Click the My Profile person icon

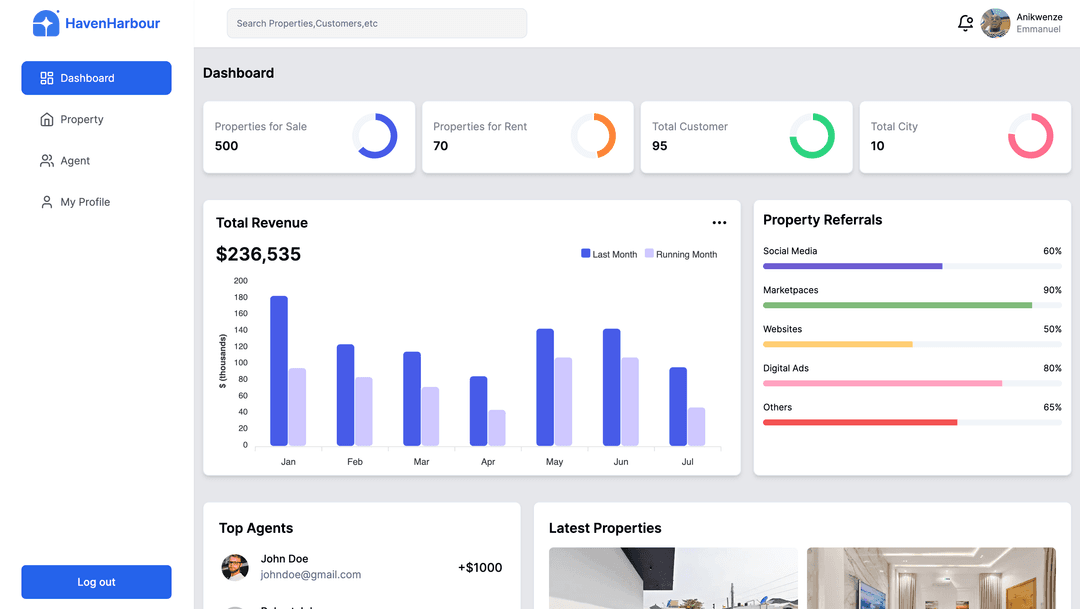47,202
